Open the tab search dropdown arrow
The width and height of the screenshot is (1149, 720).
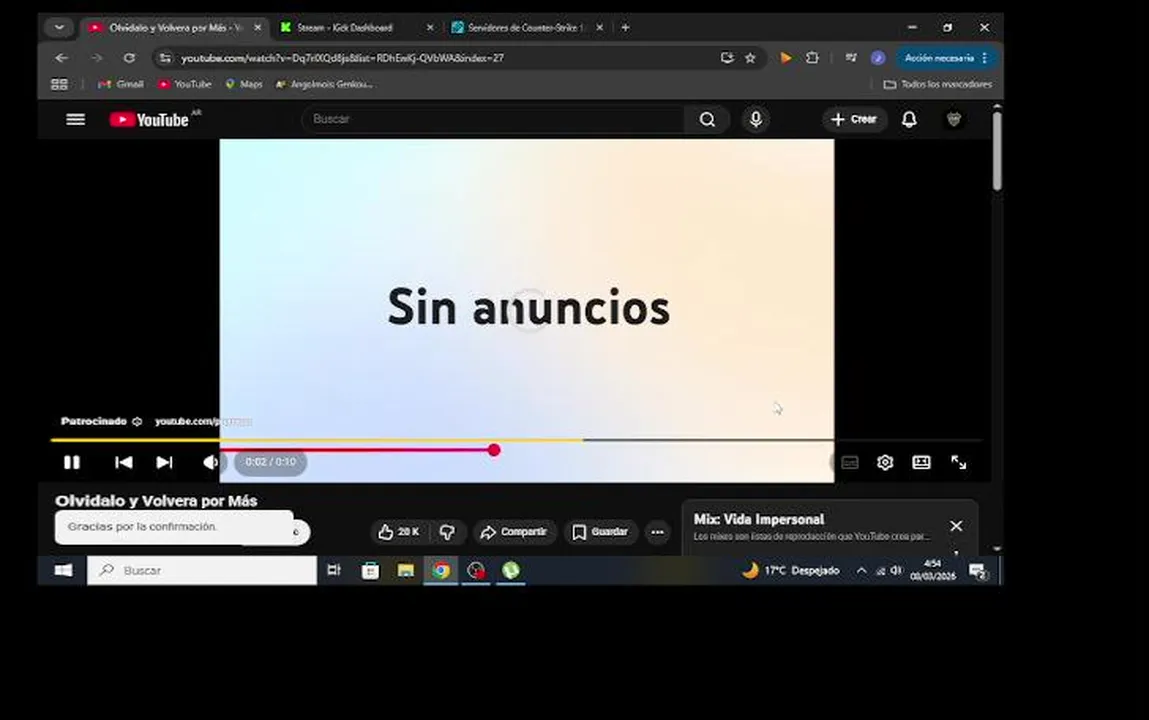(x=59, y=28)
